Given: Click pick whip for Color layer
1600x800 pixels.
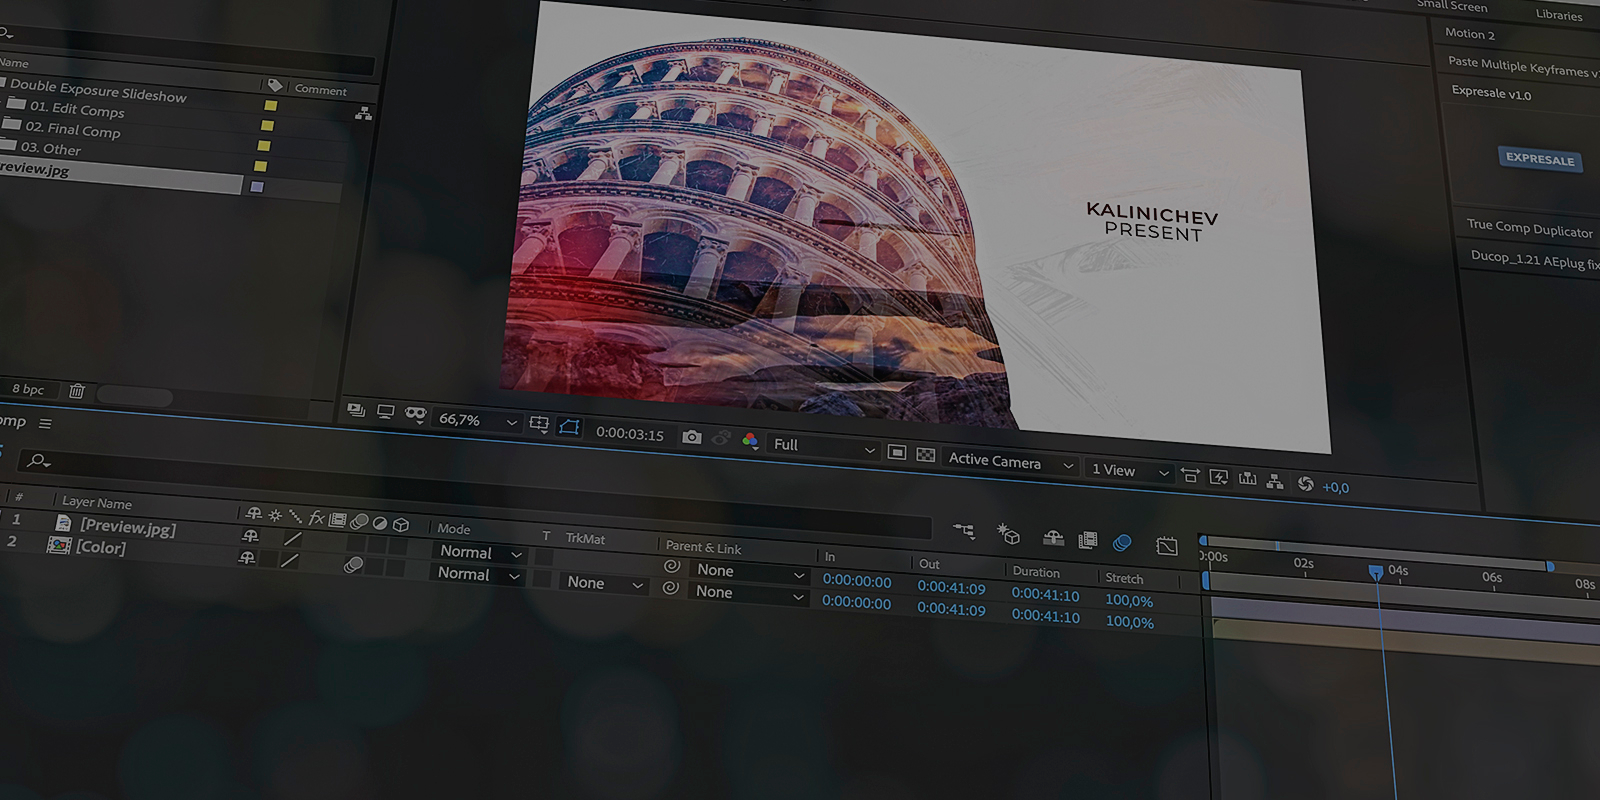Looking at the screenshot, I should pyautogui.click(x=671, y=588).
